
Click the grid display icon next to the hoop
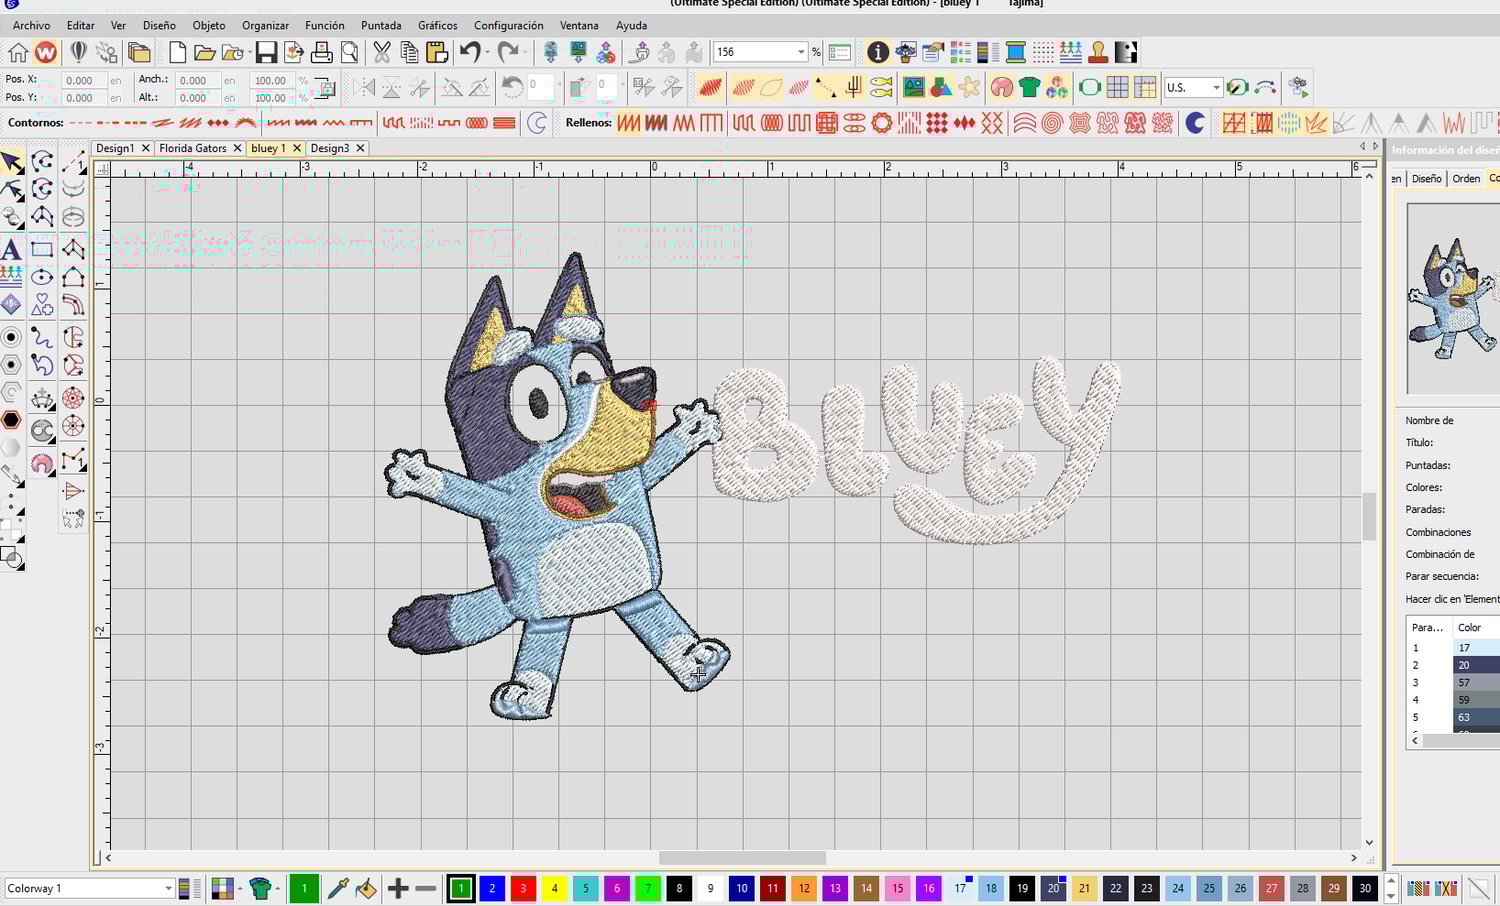click(1118, 88)
